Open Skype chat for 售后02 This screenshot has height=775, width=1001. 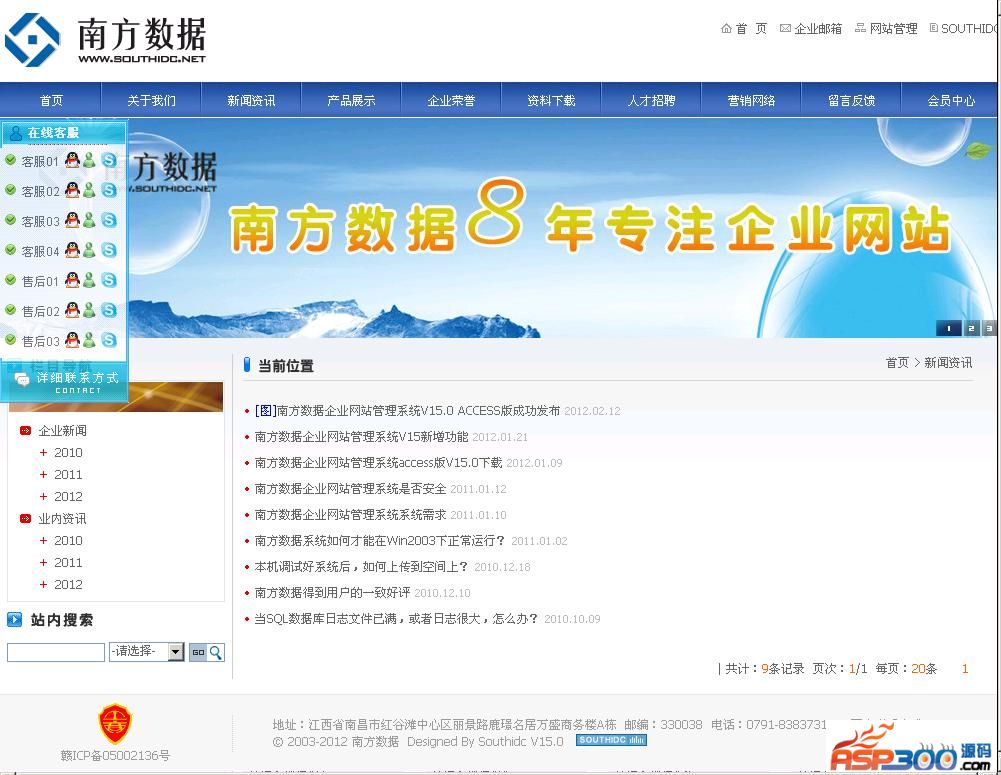(x=109, y=310)
